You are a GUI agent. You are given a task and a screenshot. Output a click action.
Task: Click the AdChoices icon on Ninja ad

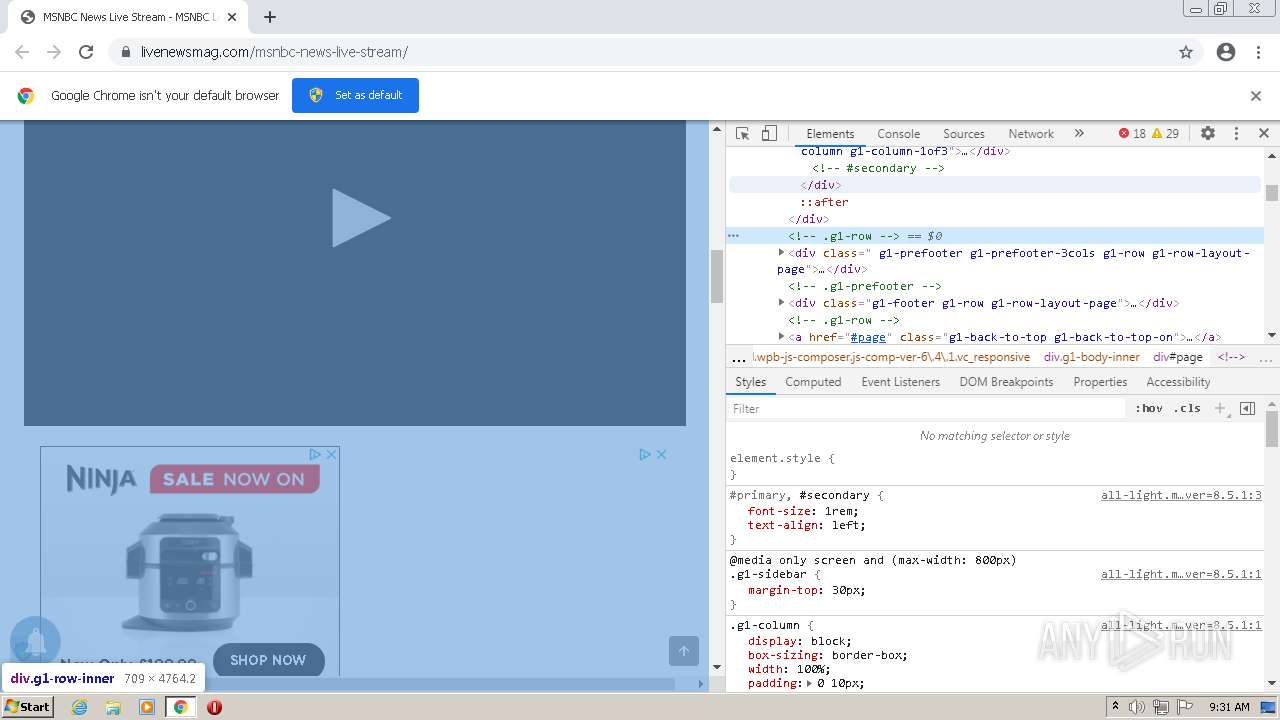tap(314, 454)
